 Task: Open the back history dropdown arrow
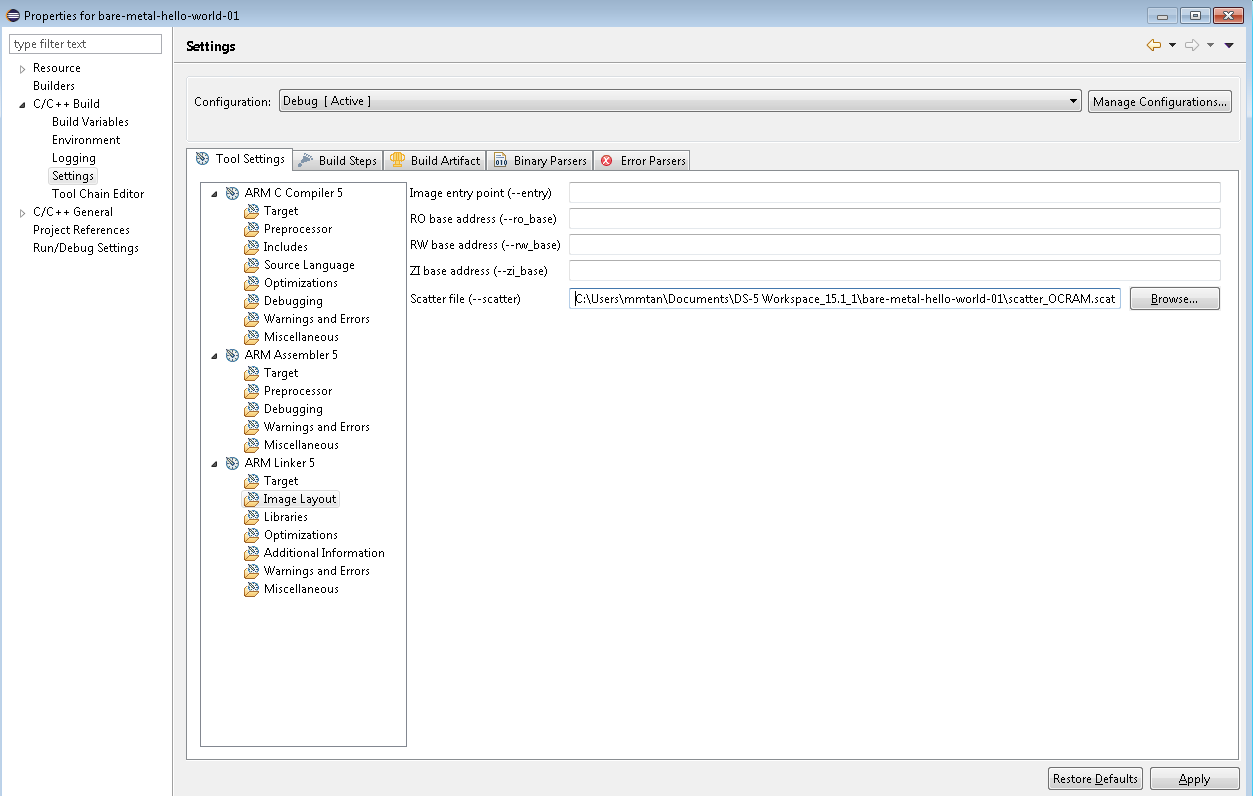pyautogui.click(x=1172, y=45)
